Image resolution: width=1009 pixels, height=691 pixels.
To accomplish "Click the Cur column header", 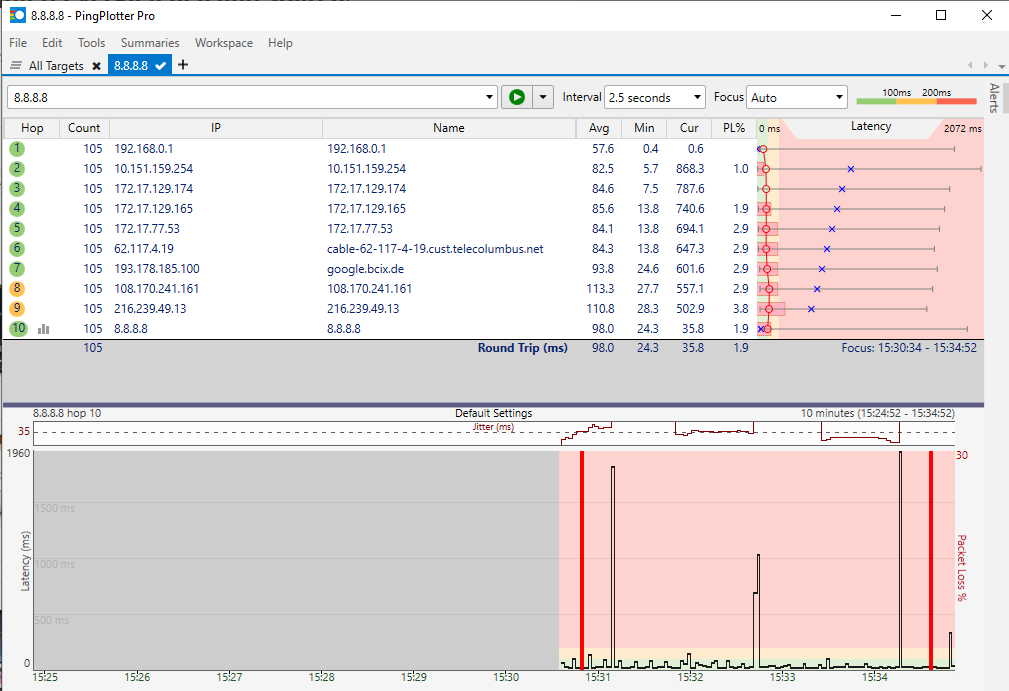I will coord(689,128).
